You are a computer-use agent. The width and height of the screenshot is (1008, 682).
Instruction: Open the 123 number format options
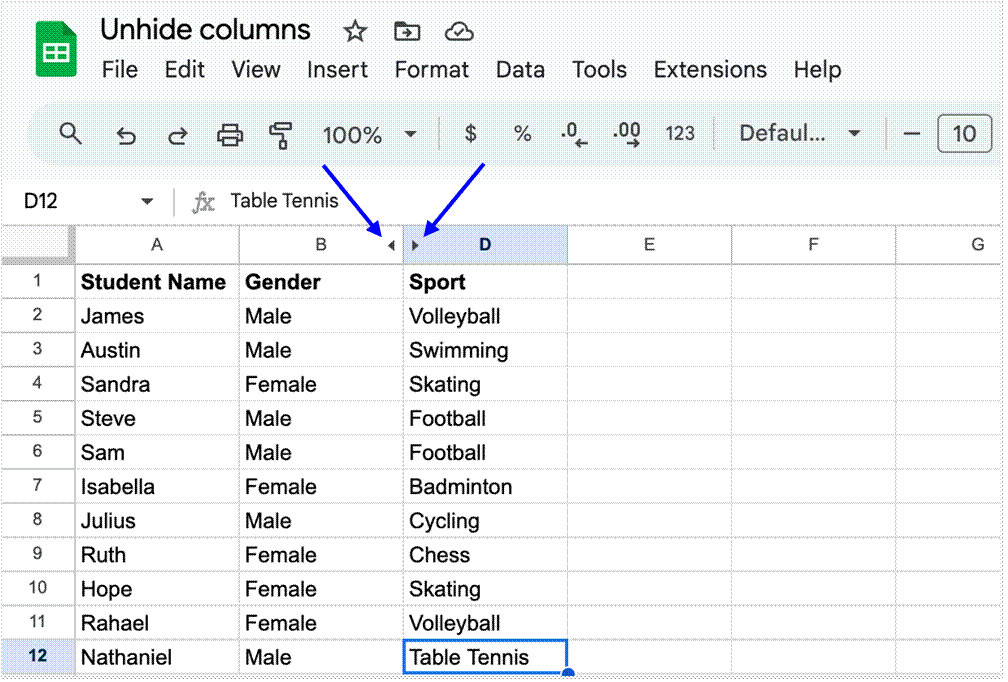click(681, 133)
